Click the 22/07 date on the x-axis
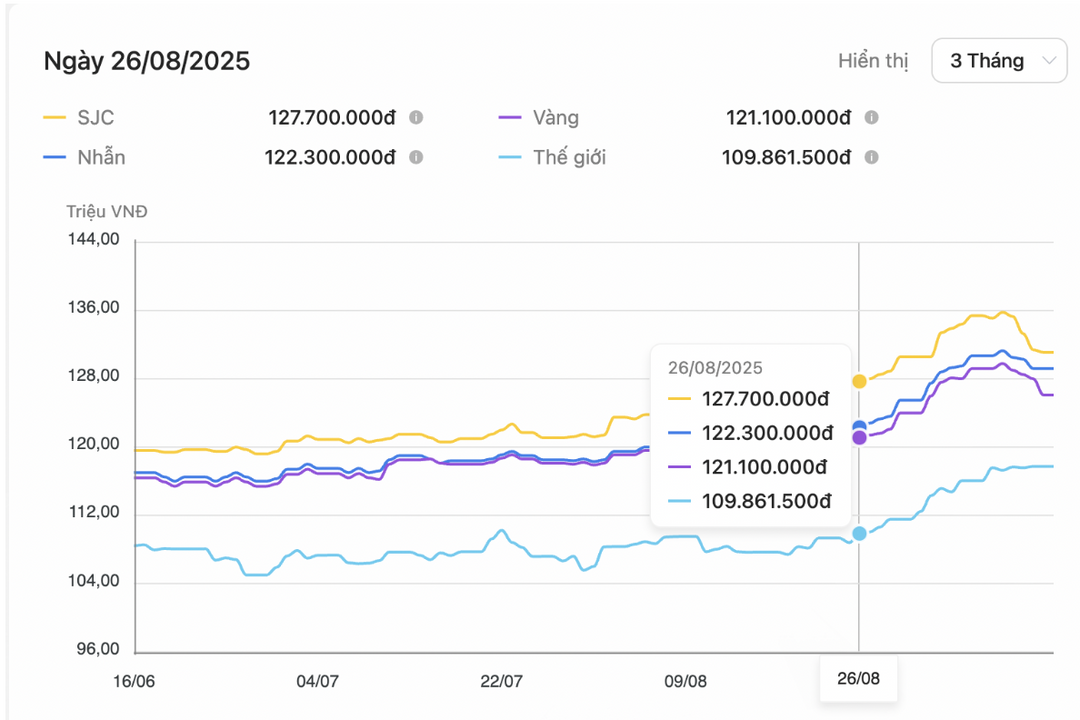The width and height of the screenshot is (1080, 720). point(501,681)
